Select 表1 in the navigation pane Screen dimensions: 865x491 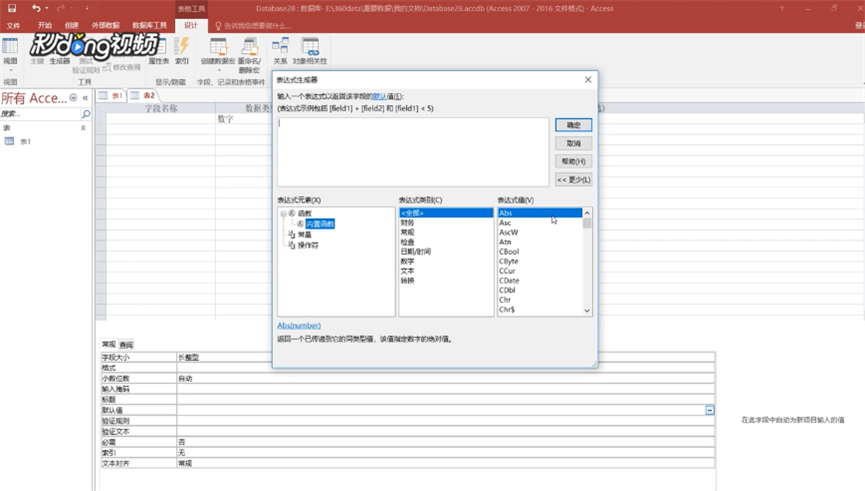pyautogui.click(x=25, y=141)
